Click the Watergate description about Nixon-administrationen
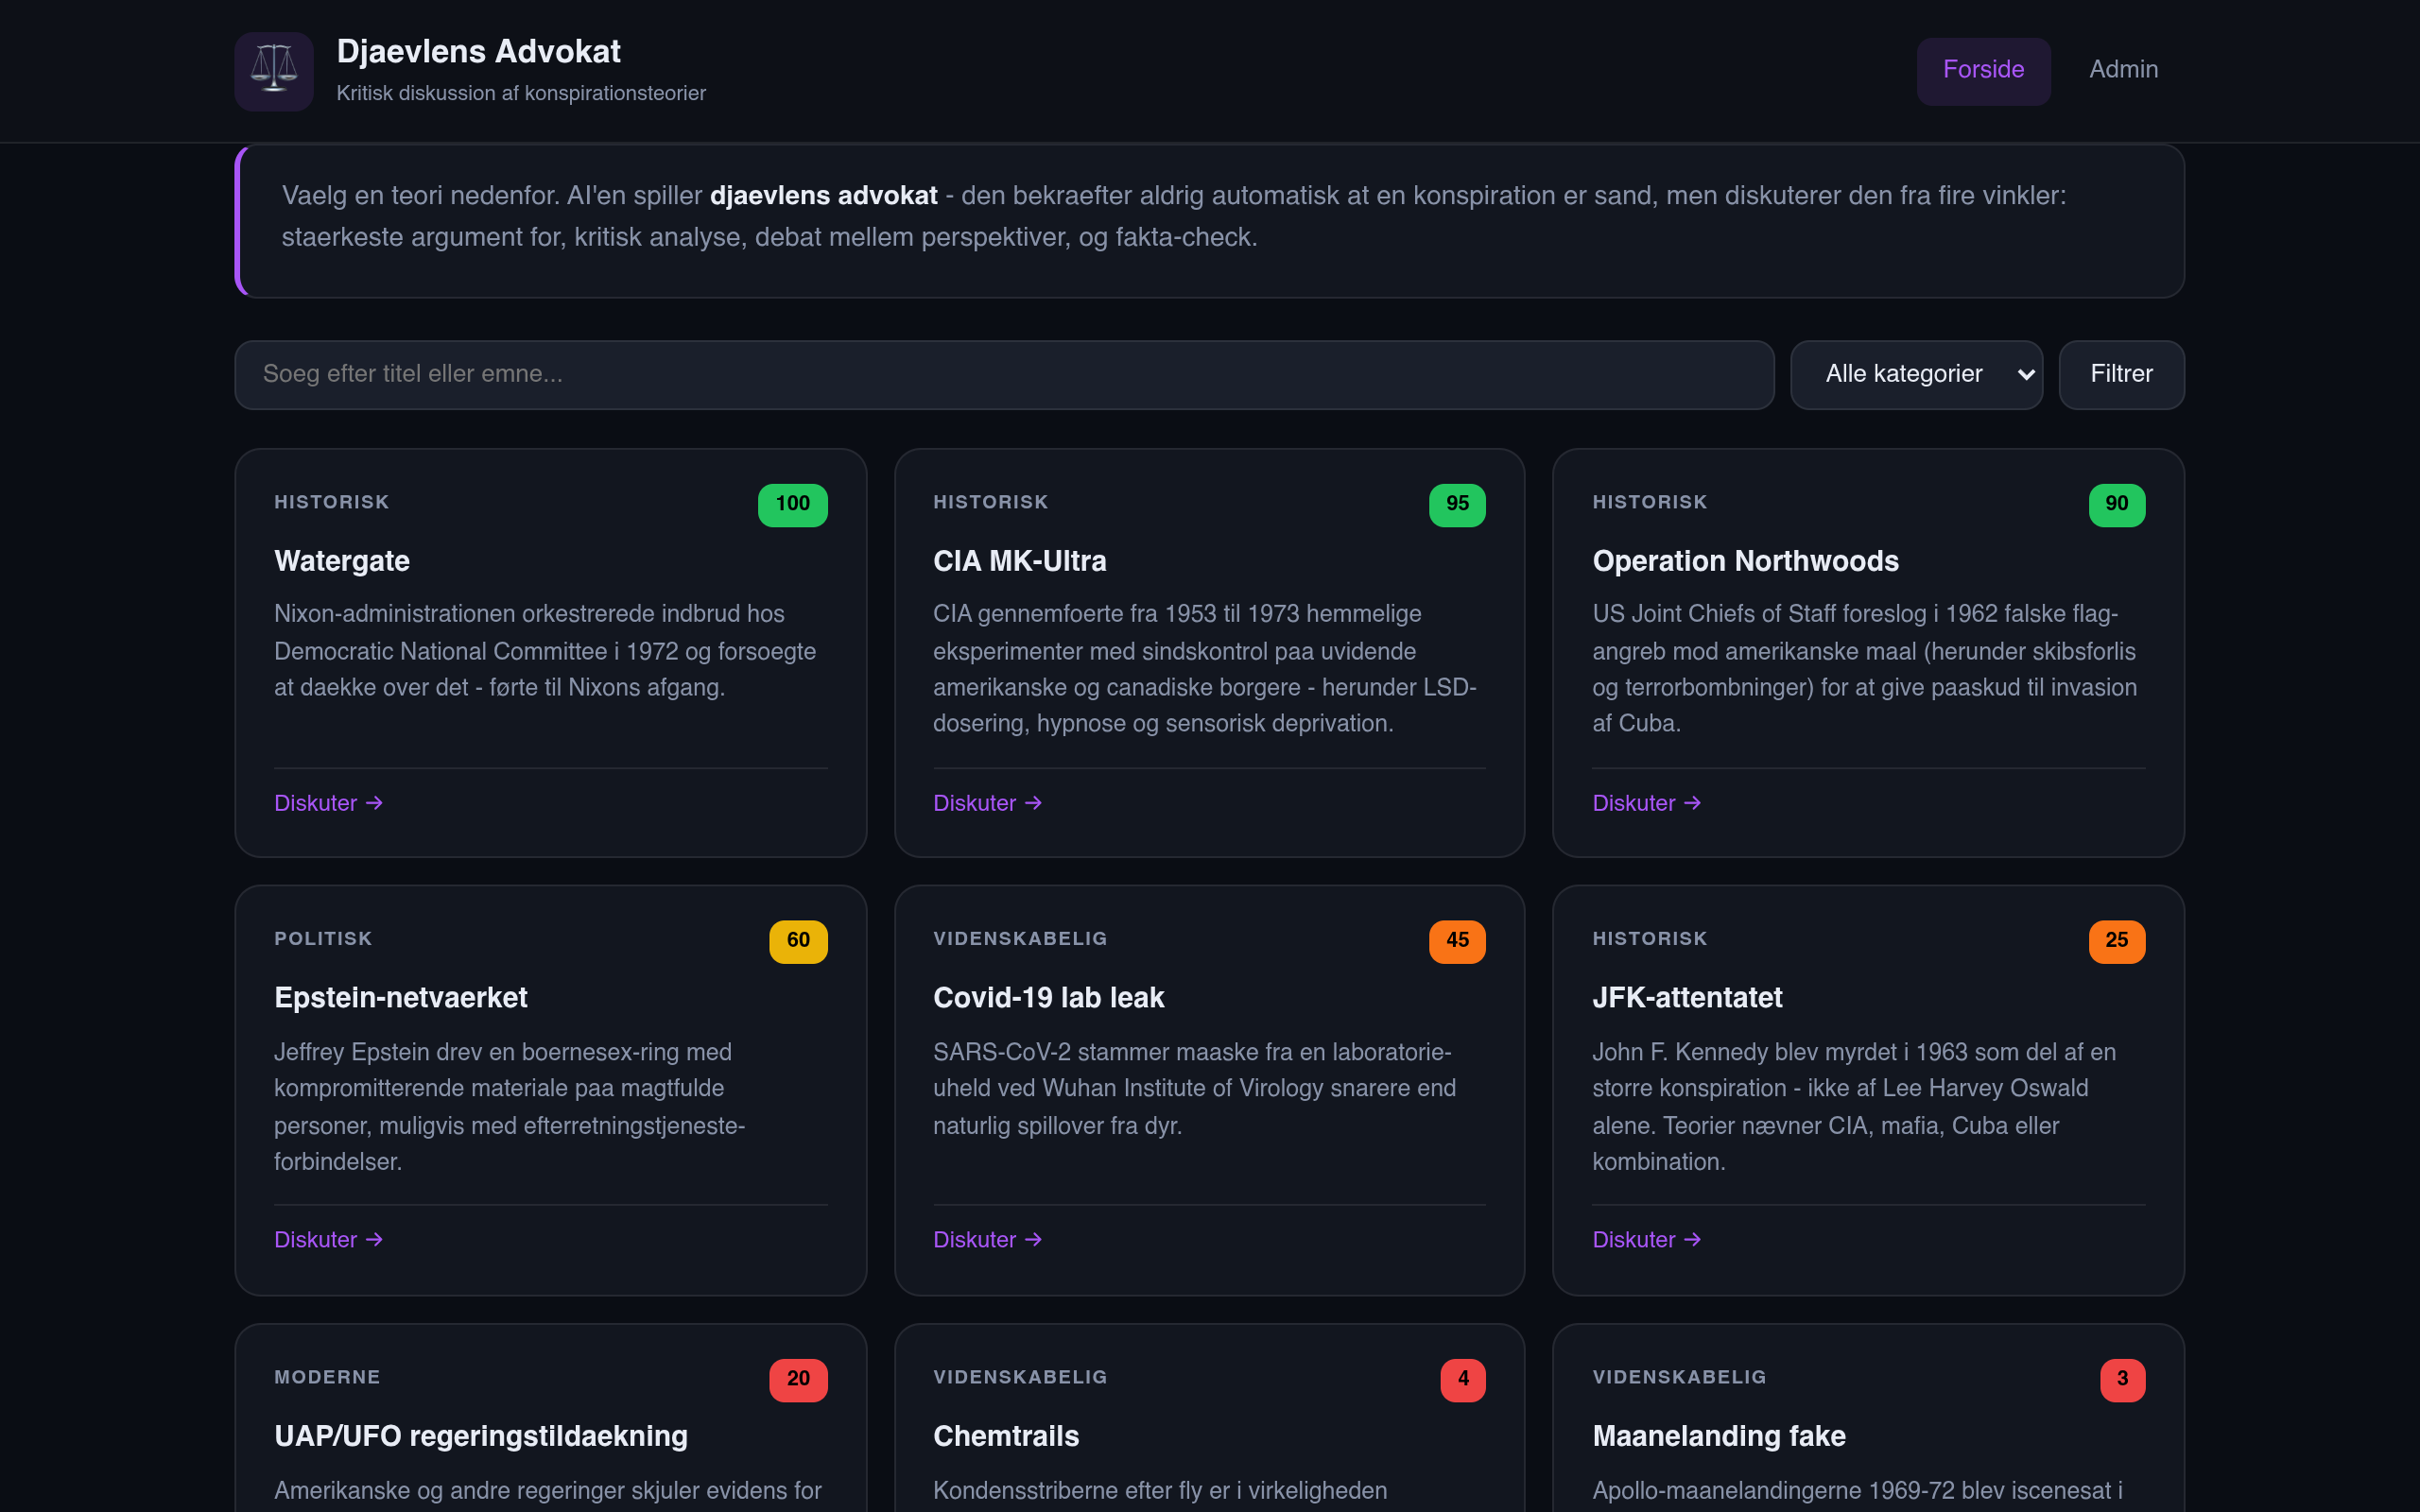This screenshot has width=2420, height=1512. (545, 651)
